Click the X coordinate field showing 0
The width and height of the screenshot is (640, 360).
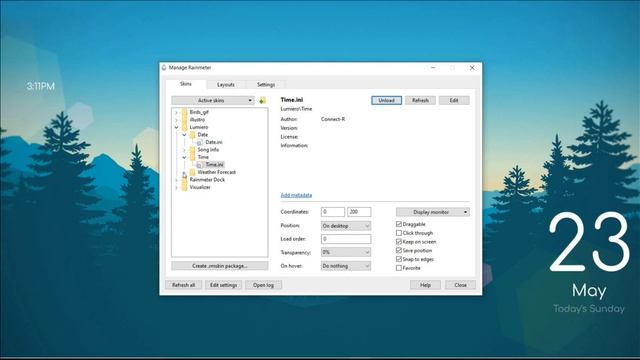333,212
